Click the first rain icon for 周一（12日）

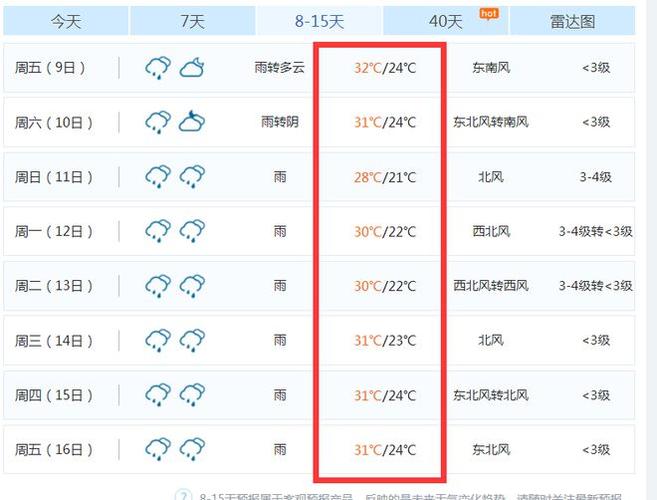tap(158, 231)
